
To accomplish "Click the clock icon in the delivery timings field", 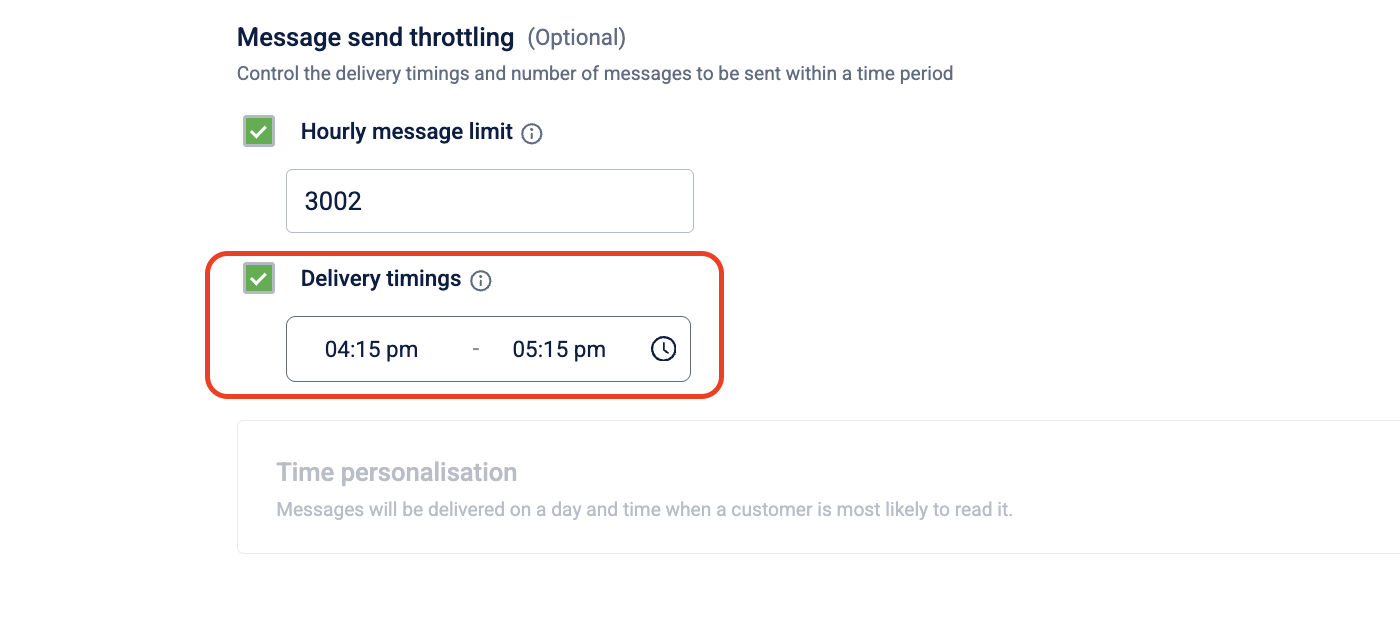I will [x=664, y=349].
